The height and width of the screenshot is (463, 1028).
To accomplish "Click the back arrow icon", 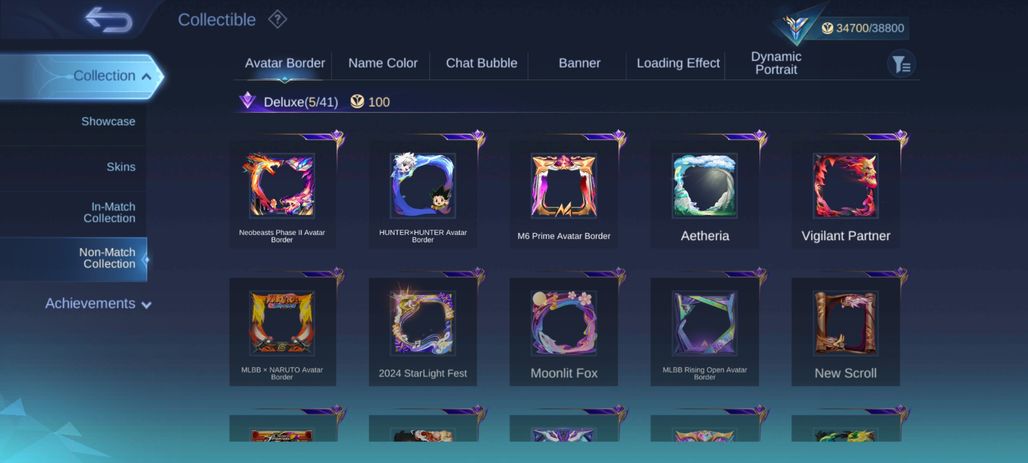I will pyautogui.click(x=109, y=19).
